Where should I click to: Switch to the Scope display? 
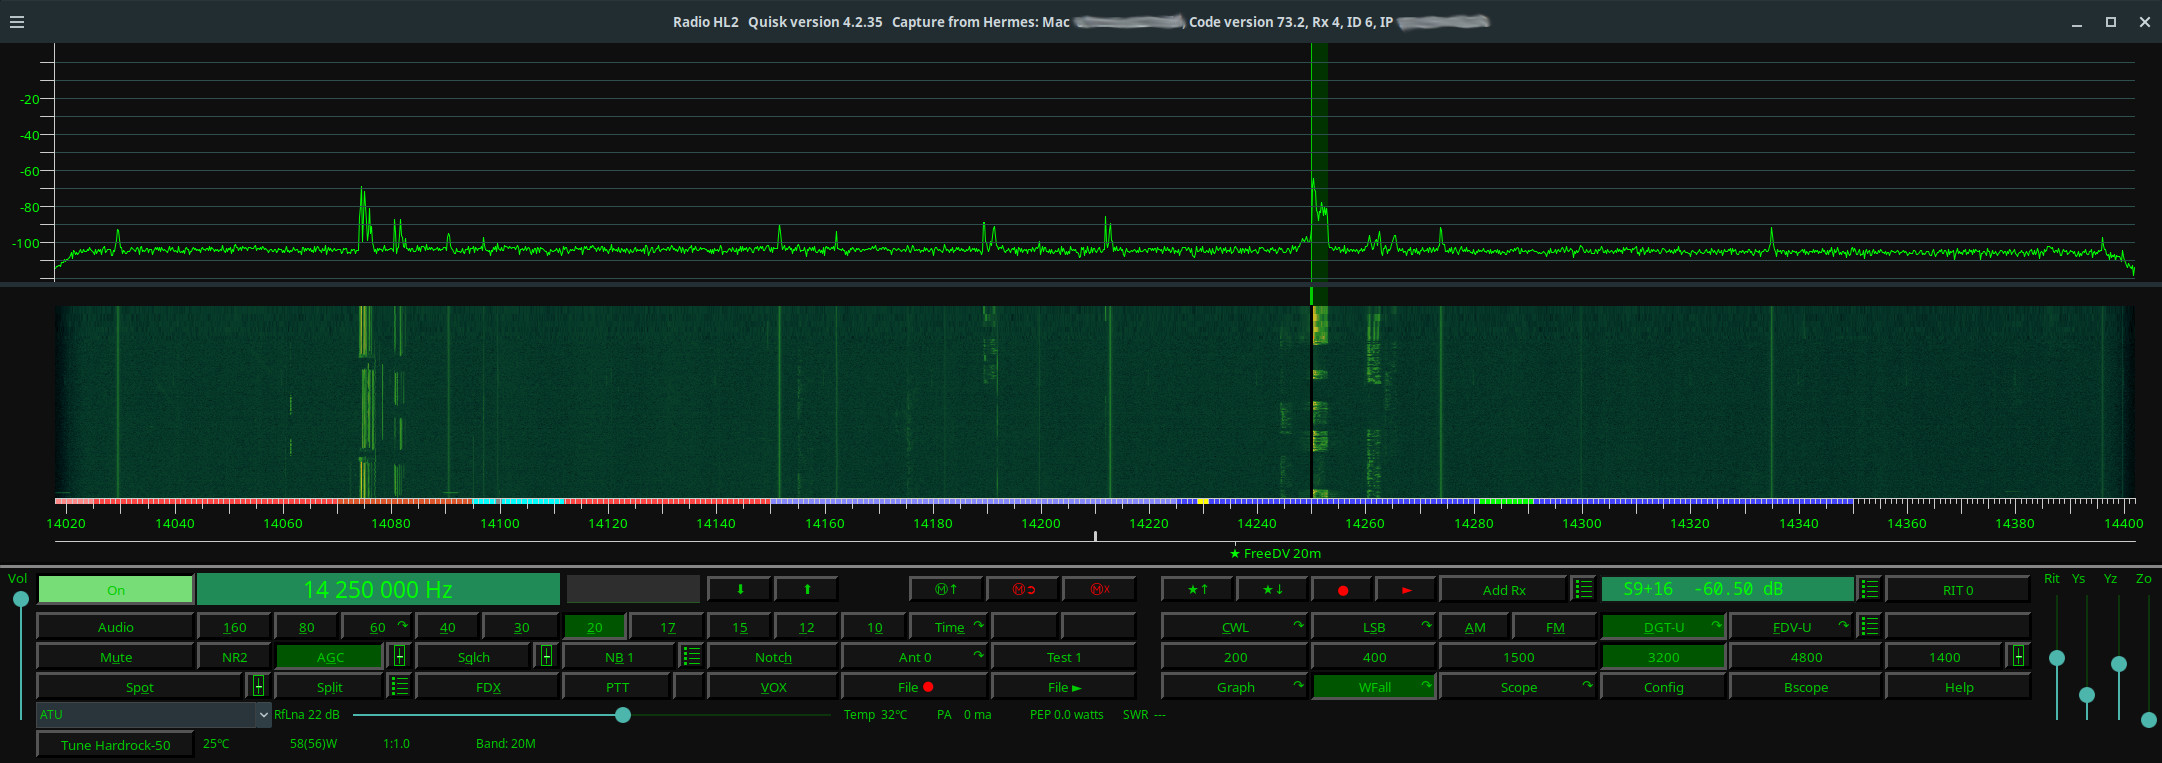(x=1518, y=687)
